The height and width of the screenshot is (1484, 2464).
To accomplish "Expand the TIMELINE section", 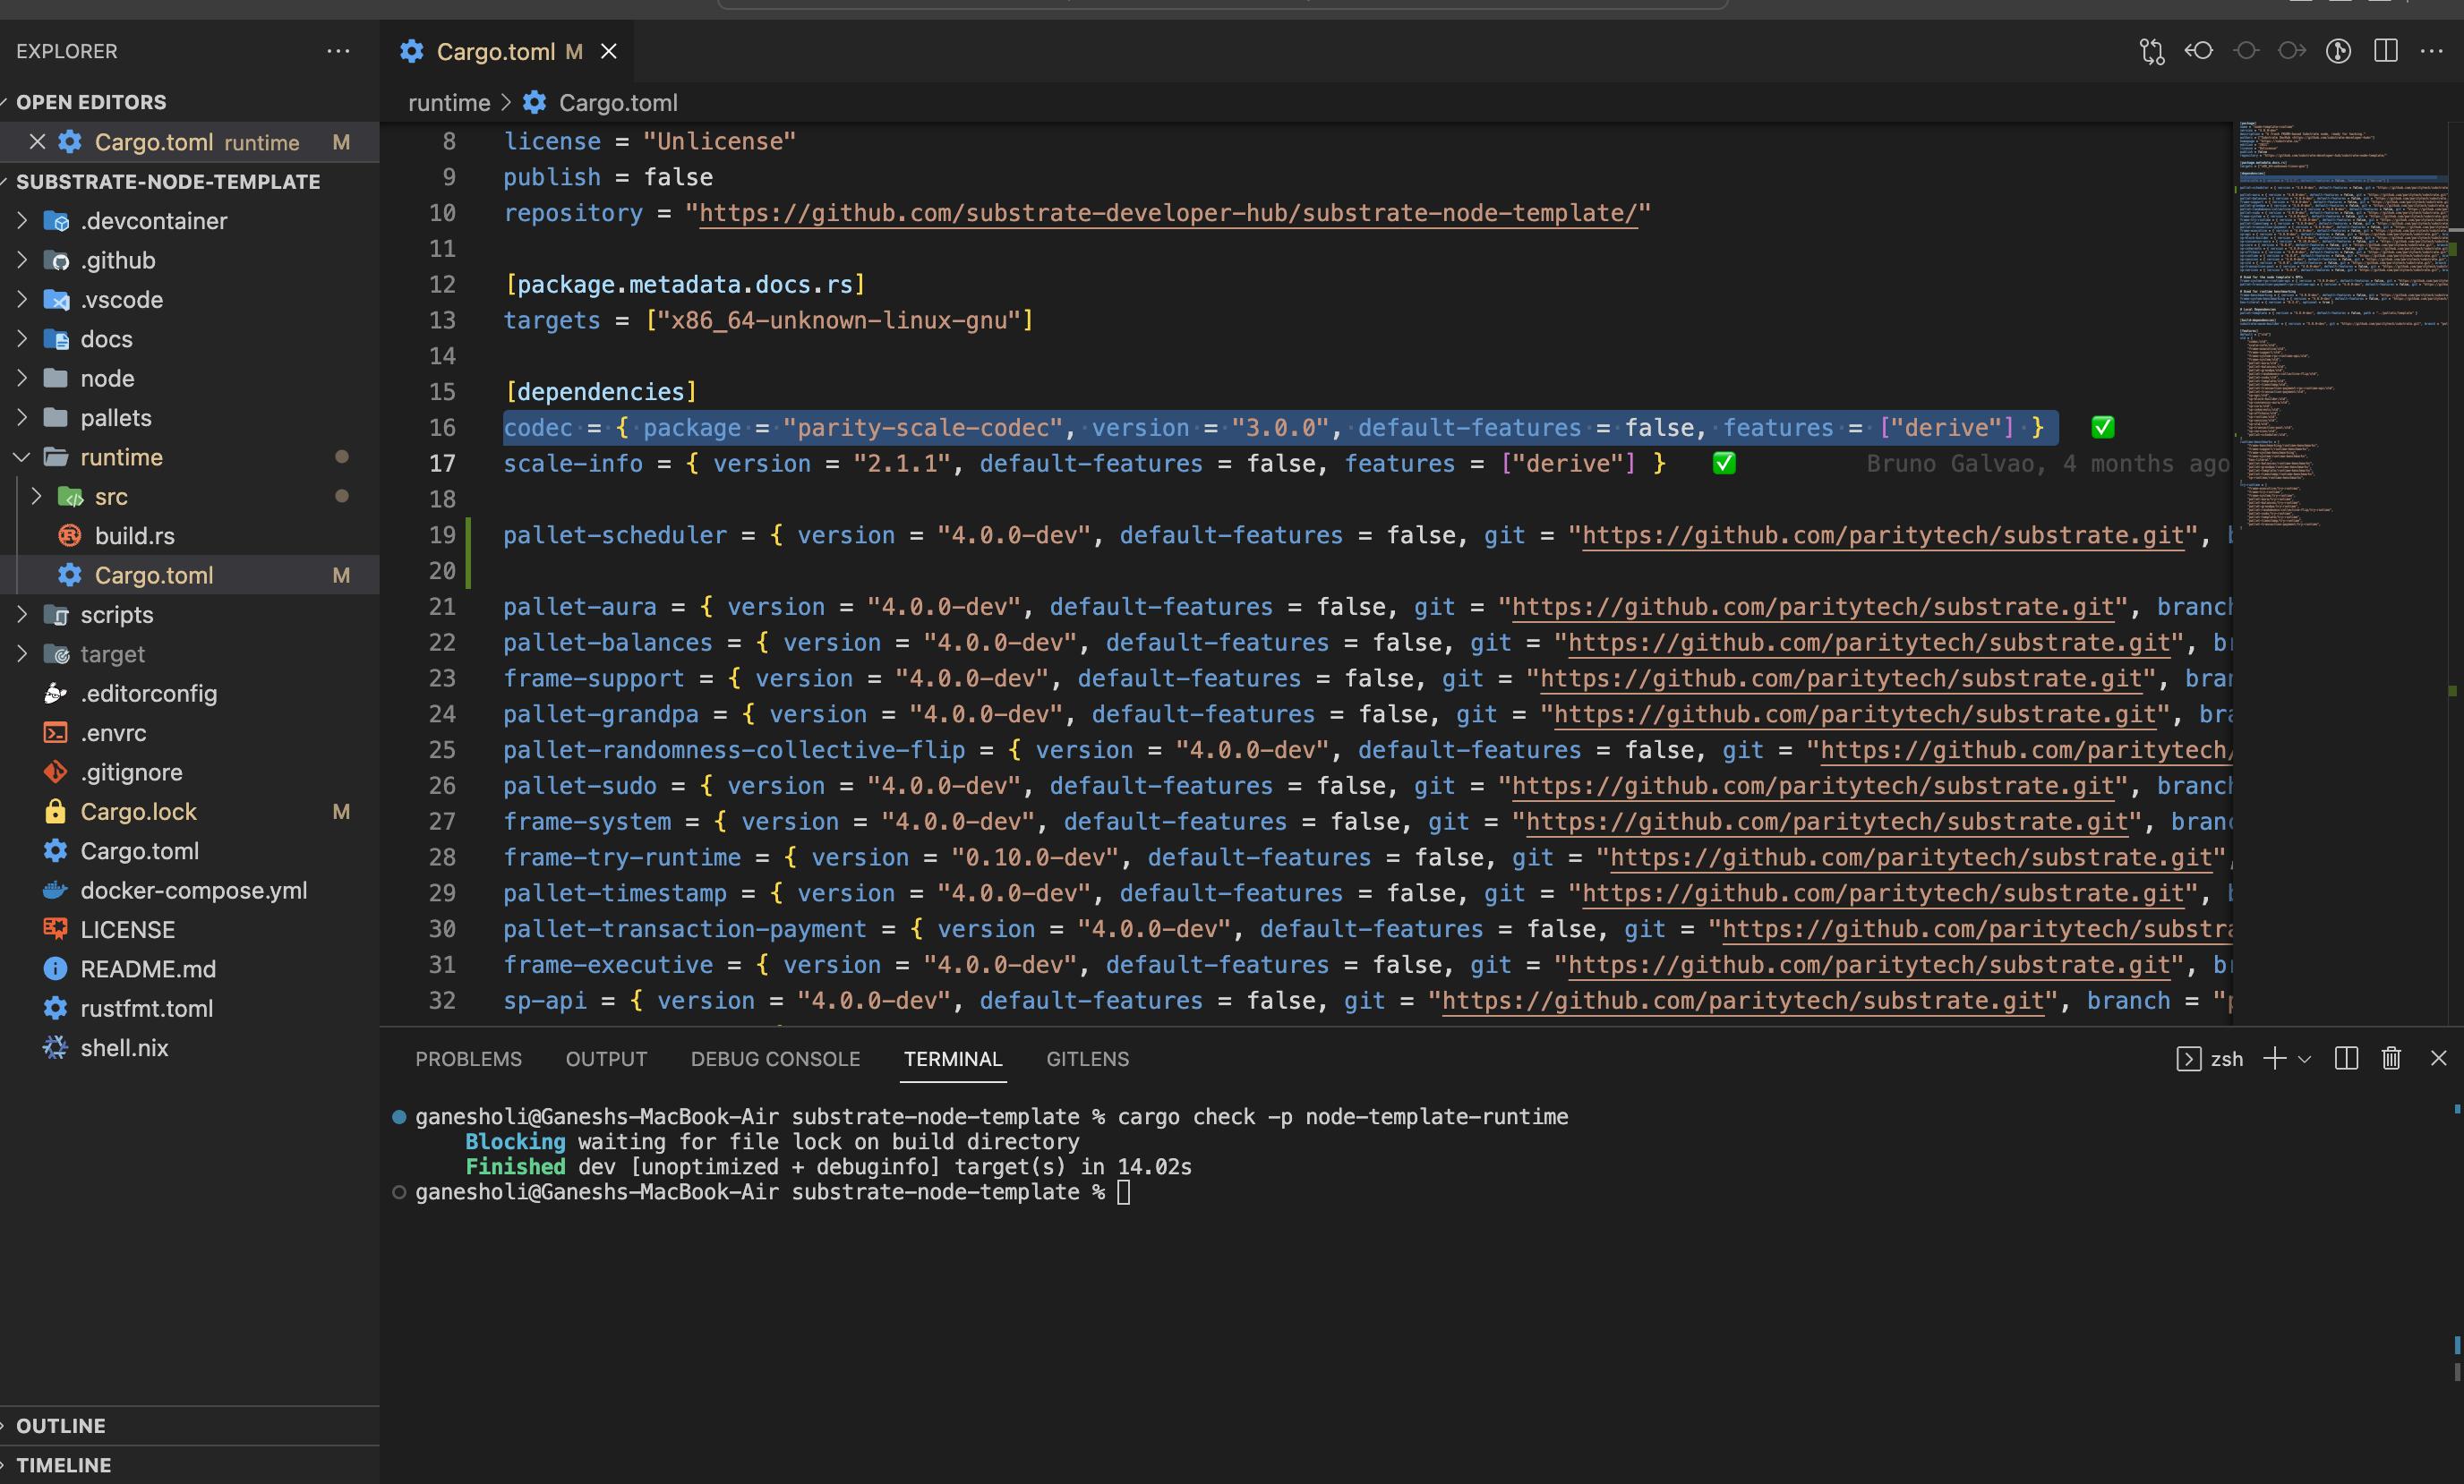I will click(63, 1465).
